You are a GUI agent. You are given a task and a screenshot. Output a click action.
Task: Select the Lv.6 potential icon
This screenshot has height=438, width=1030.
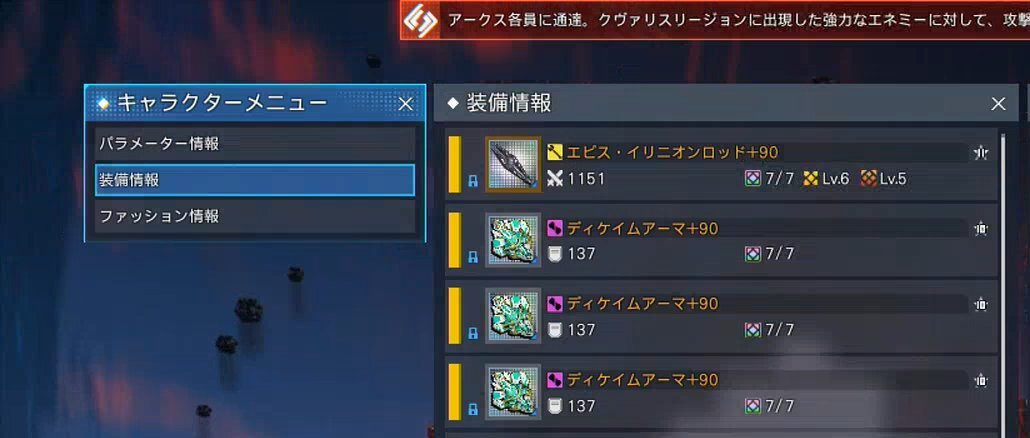811,179
